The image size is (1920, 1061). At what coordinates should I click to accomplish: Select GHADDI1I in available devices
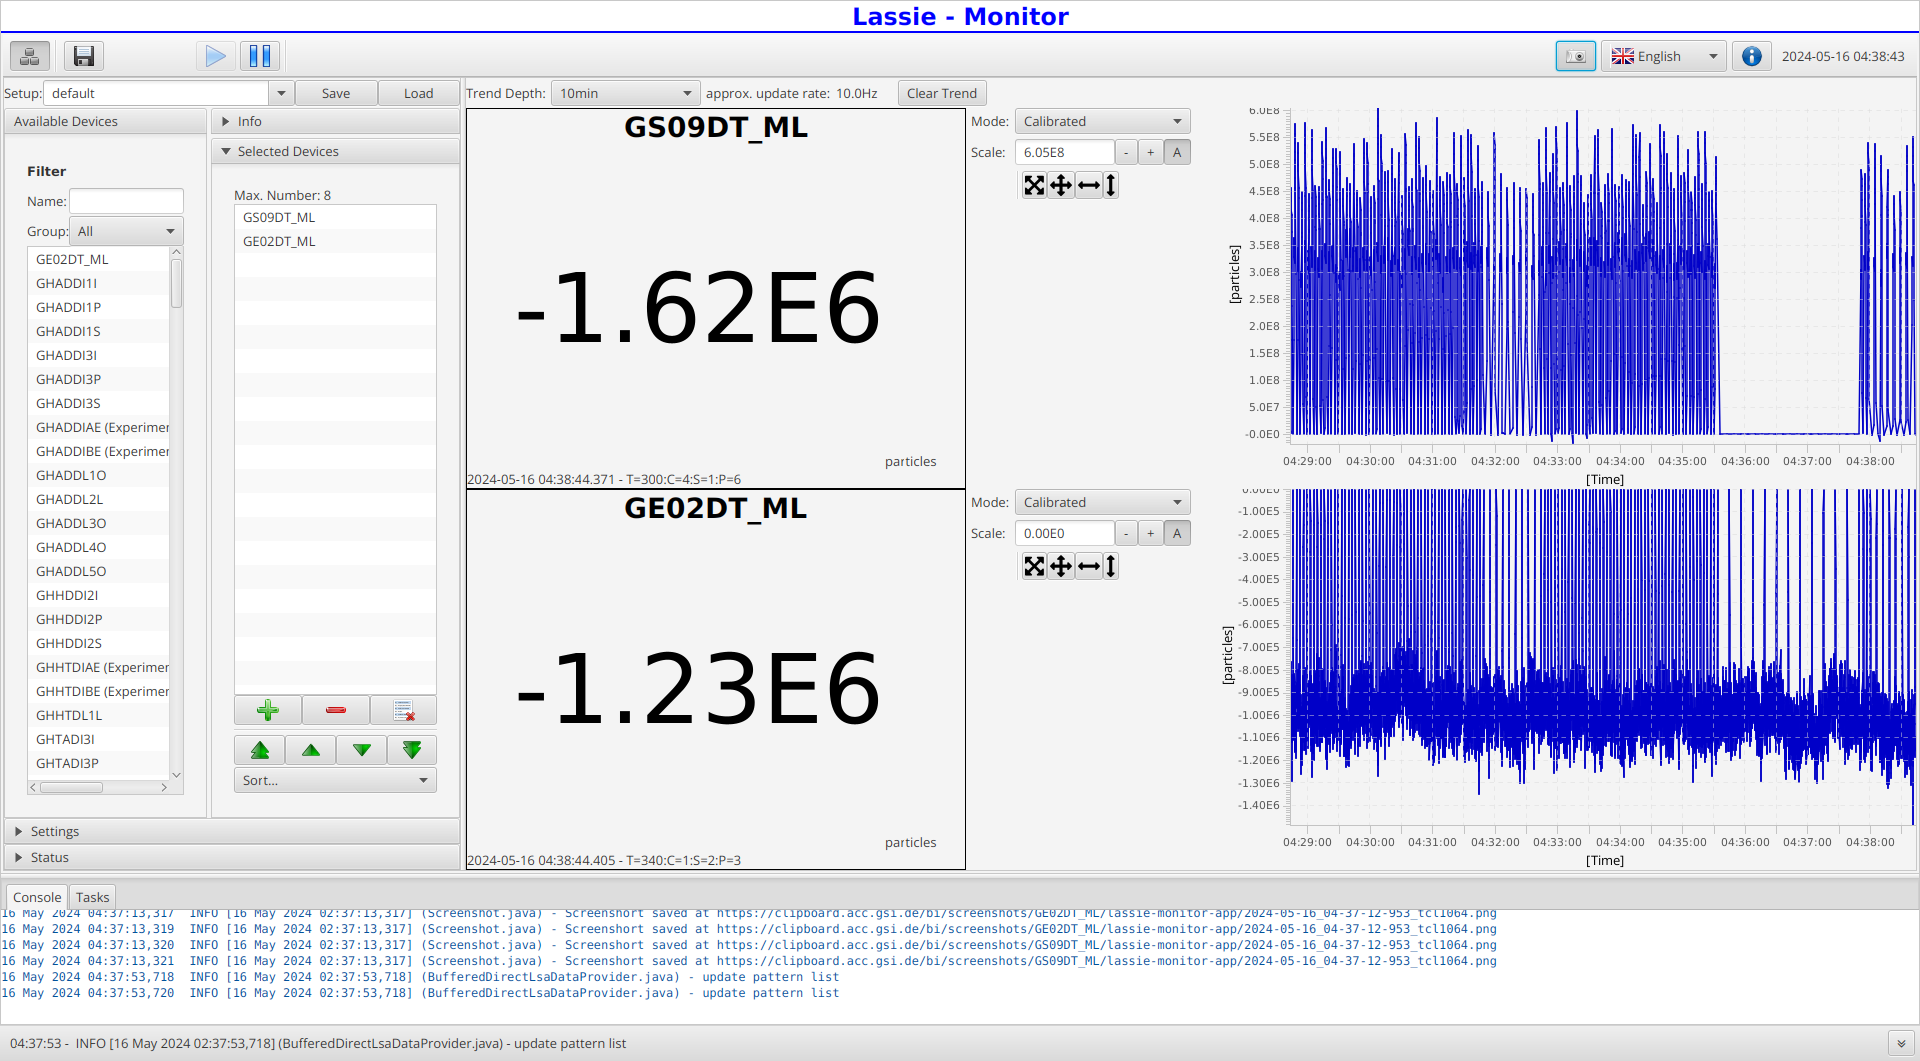(99, 283)
